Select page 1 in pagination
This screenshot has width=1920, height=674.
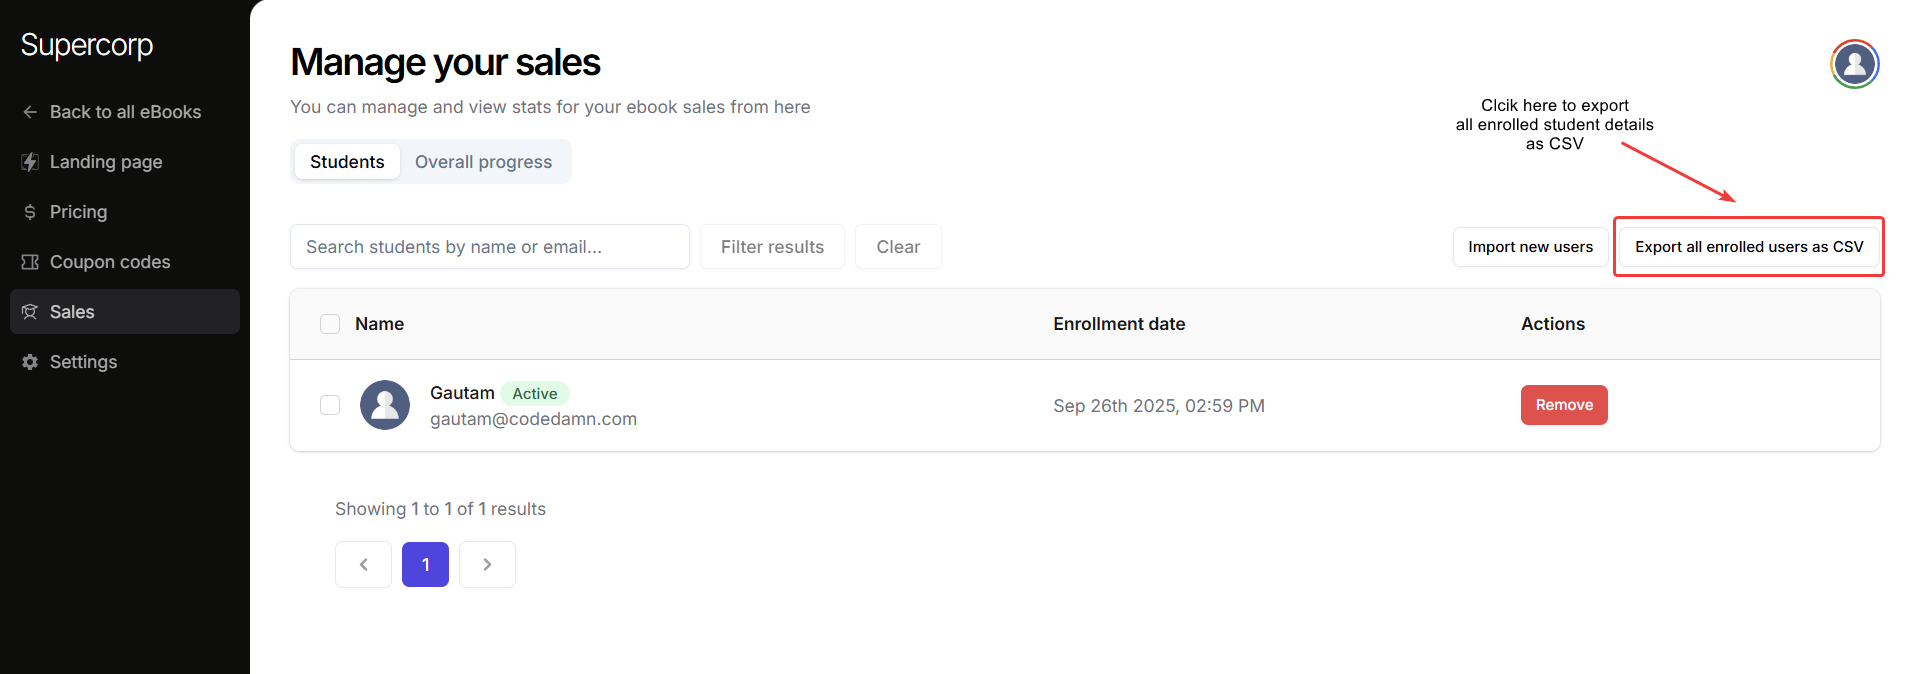pos(425,565)
